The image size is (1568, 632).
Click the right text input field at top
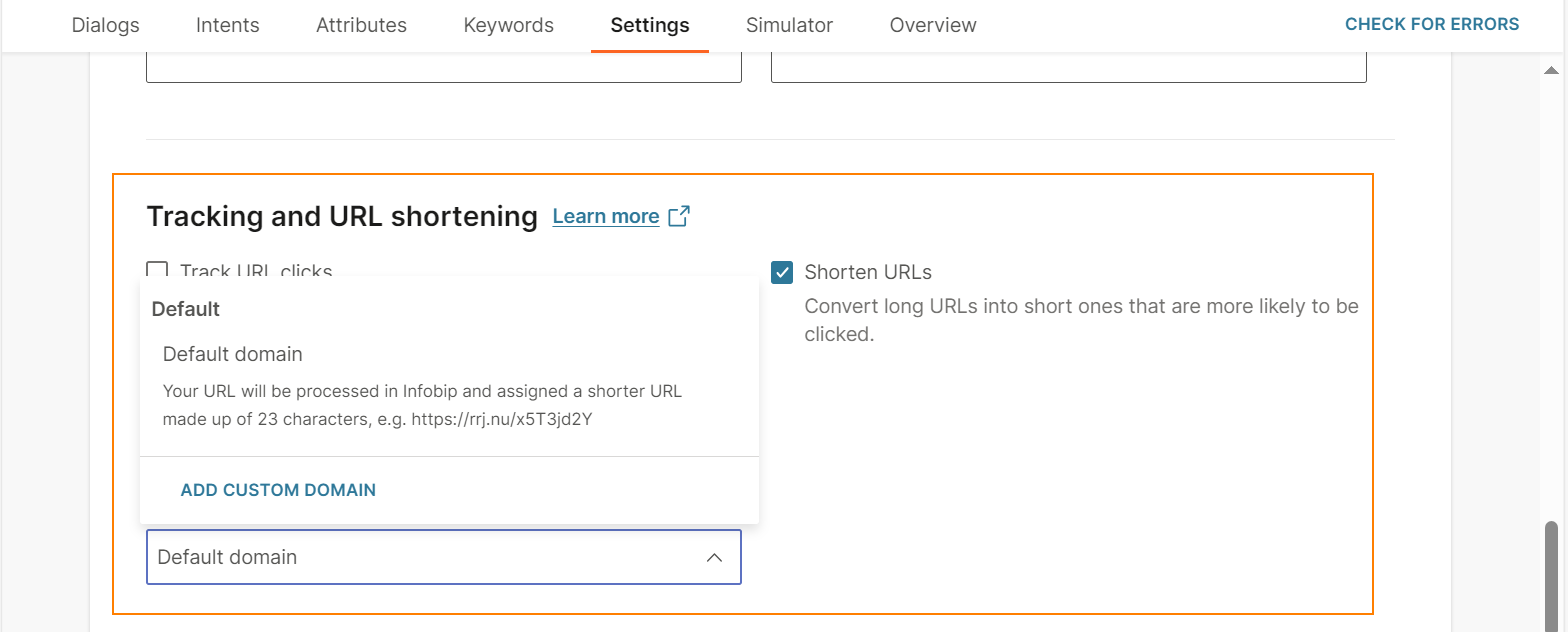pyautogui.click(x=1068, y=65)
